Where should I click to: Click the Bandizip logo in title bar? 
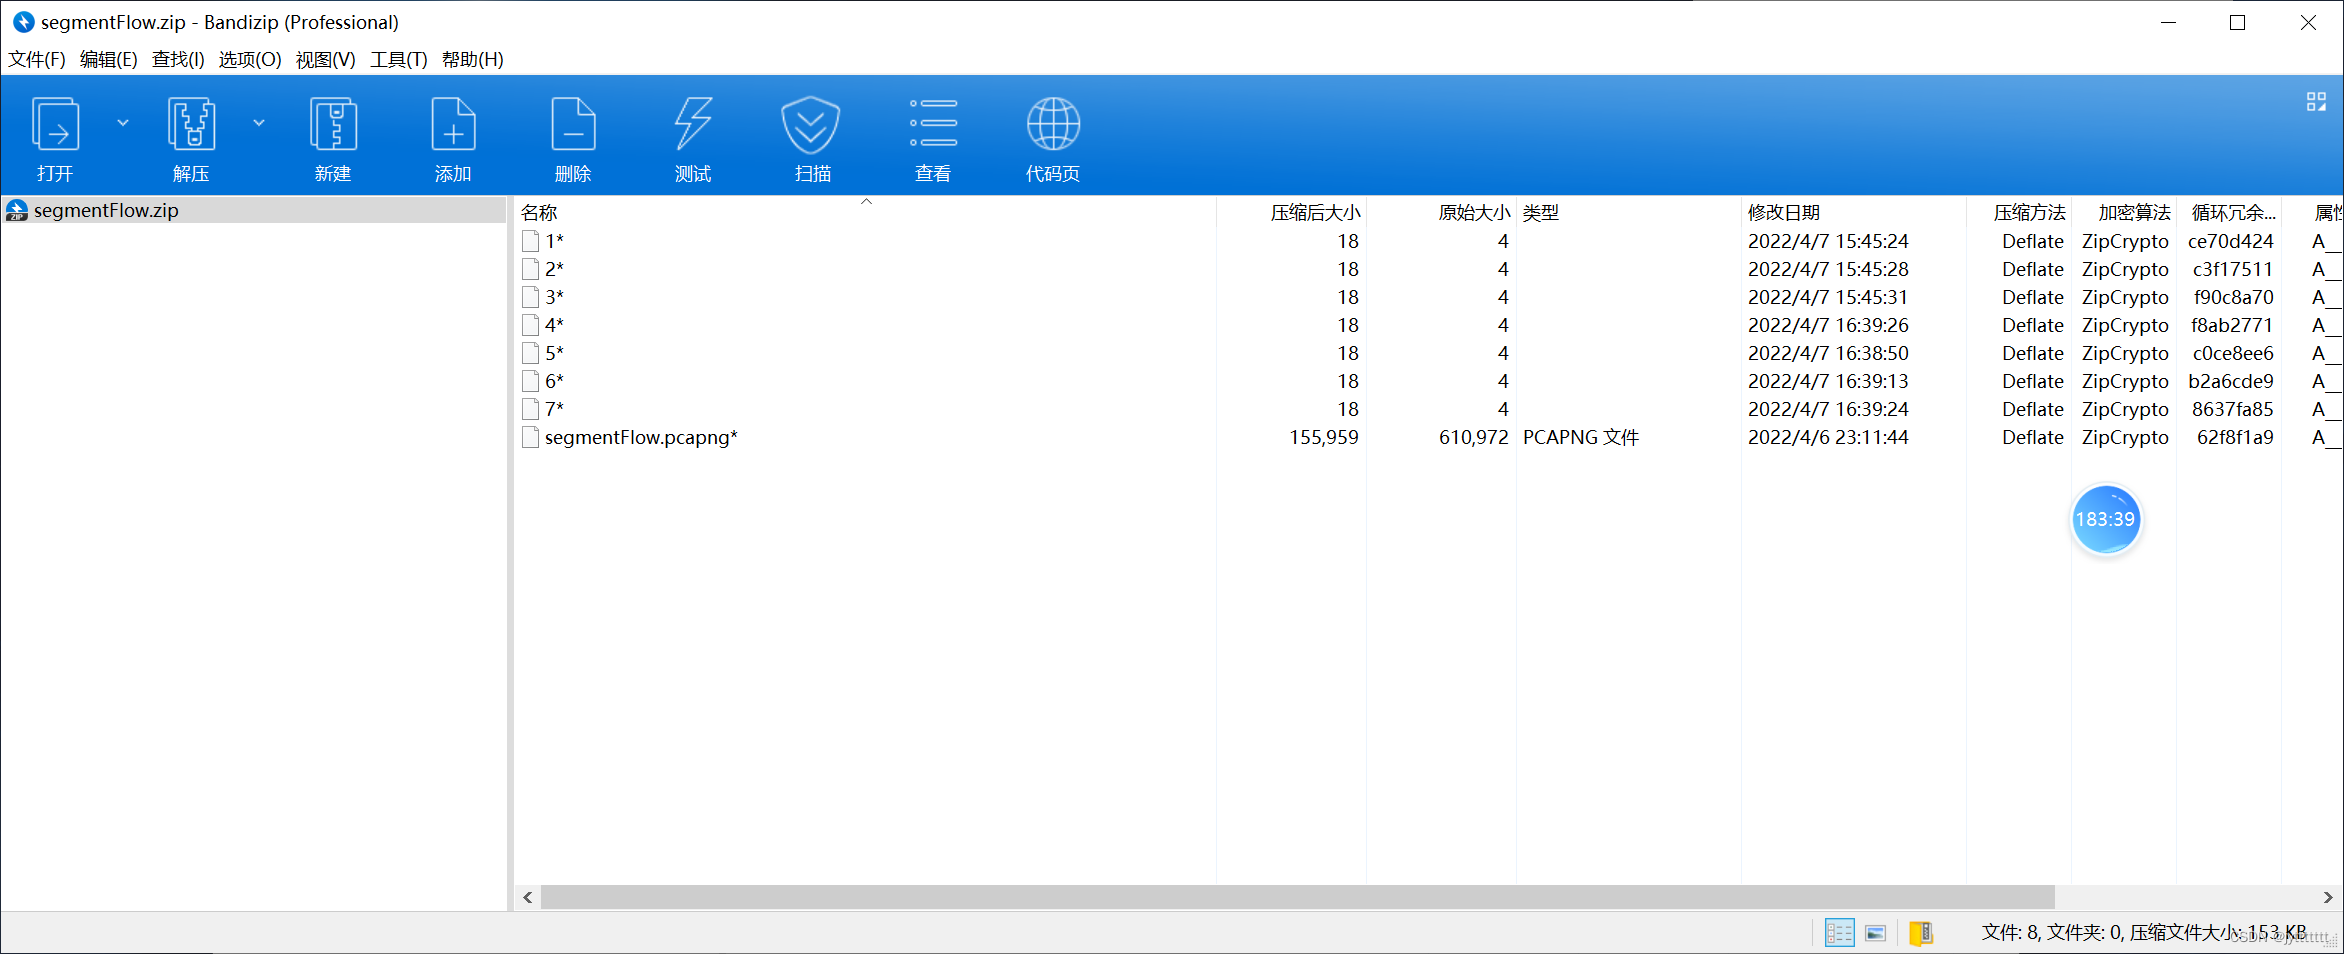(x=23, y=22)
